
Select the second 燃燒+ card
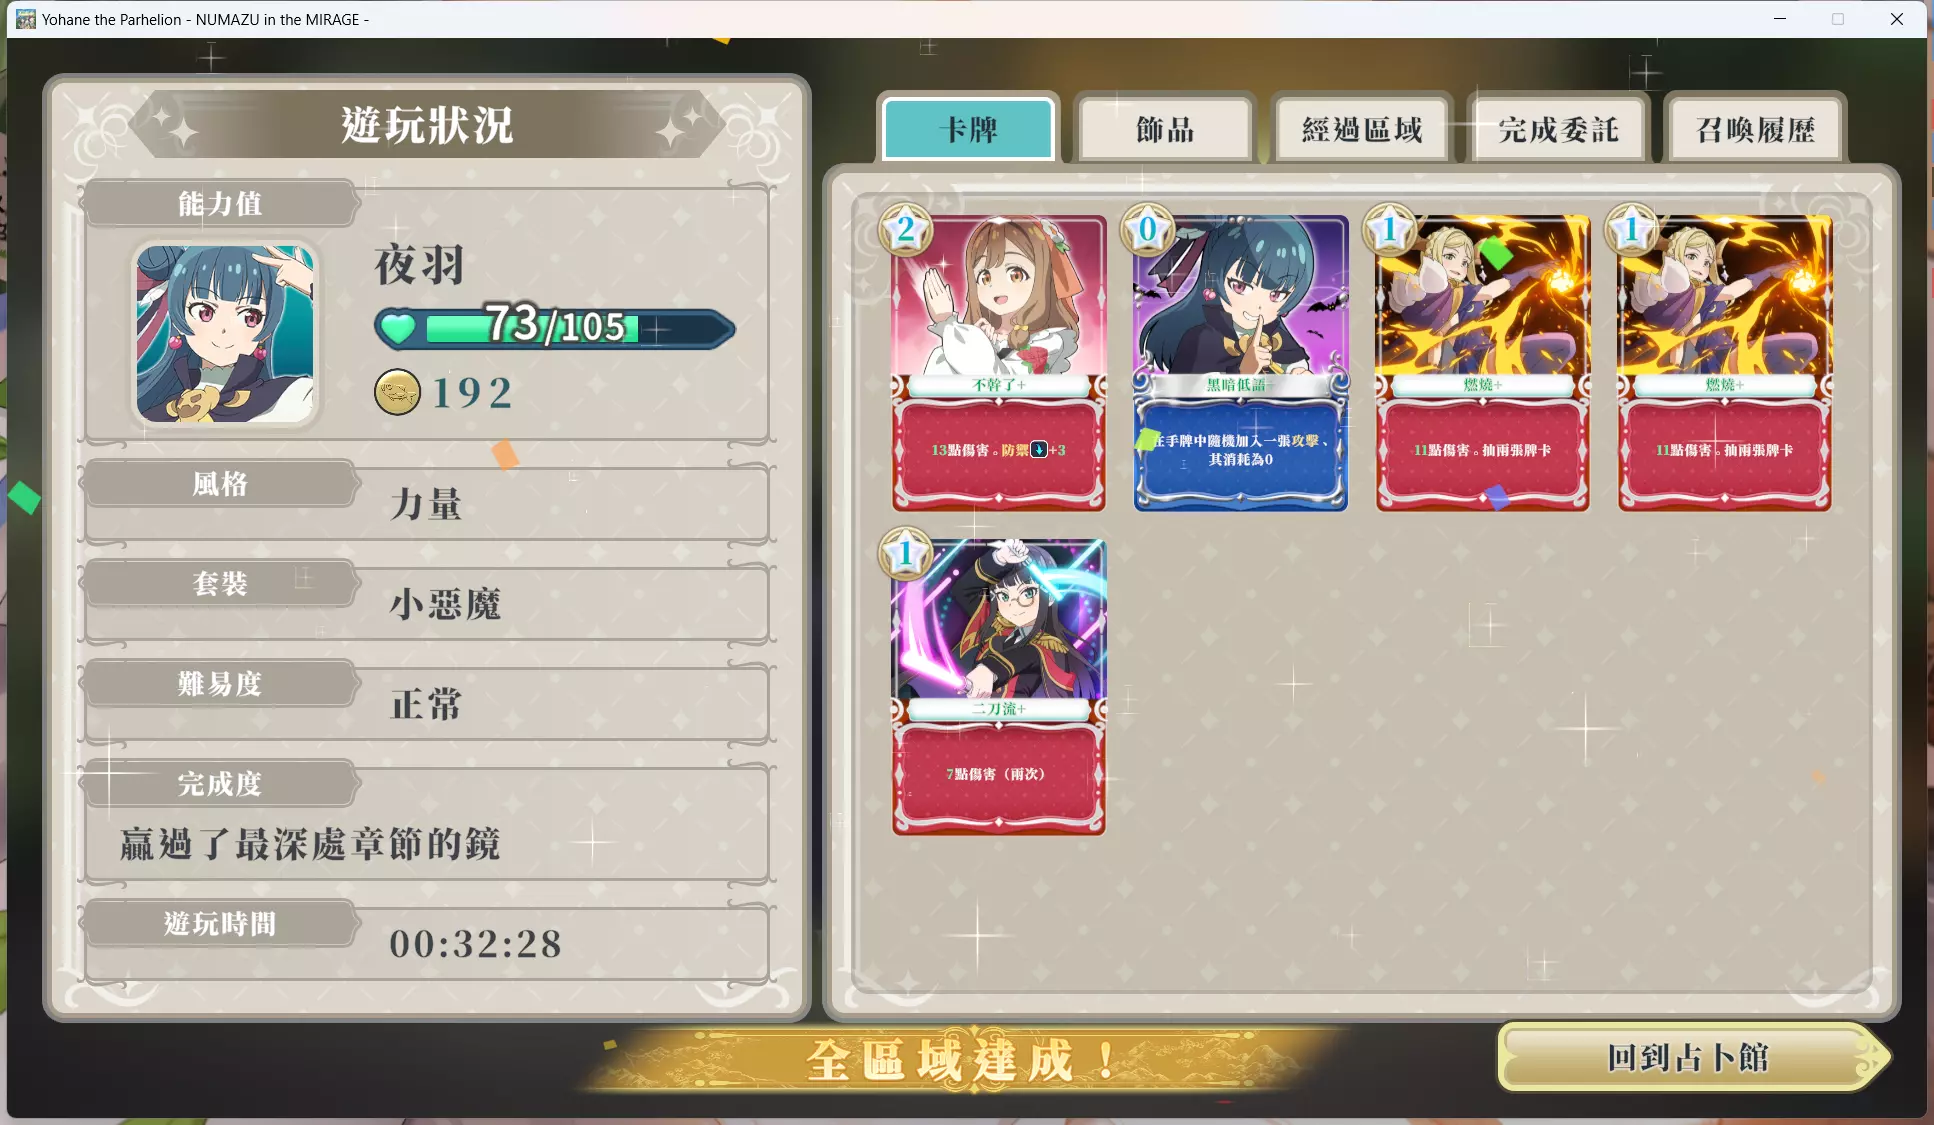tap(1725, 364)
